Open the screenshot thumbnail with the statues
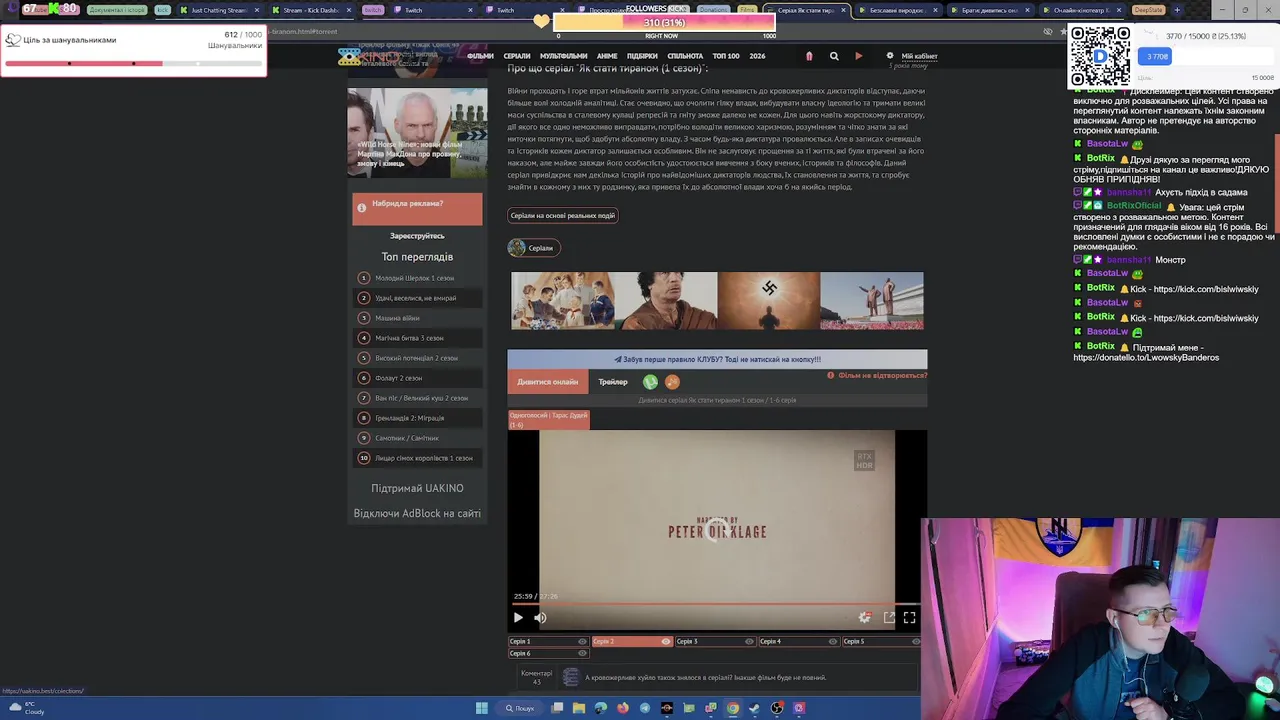 872,301
